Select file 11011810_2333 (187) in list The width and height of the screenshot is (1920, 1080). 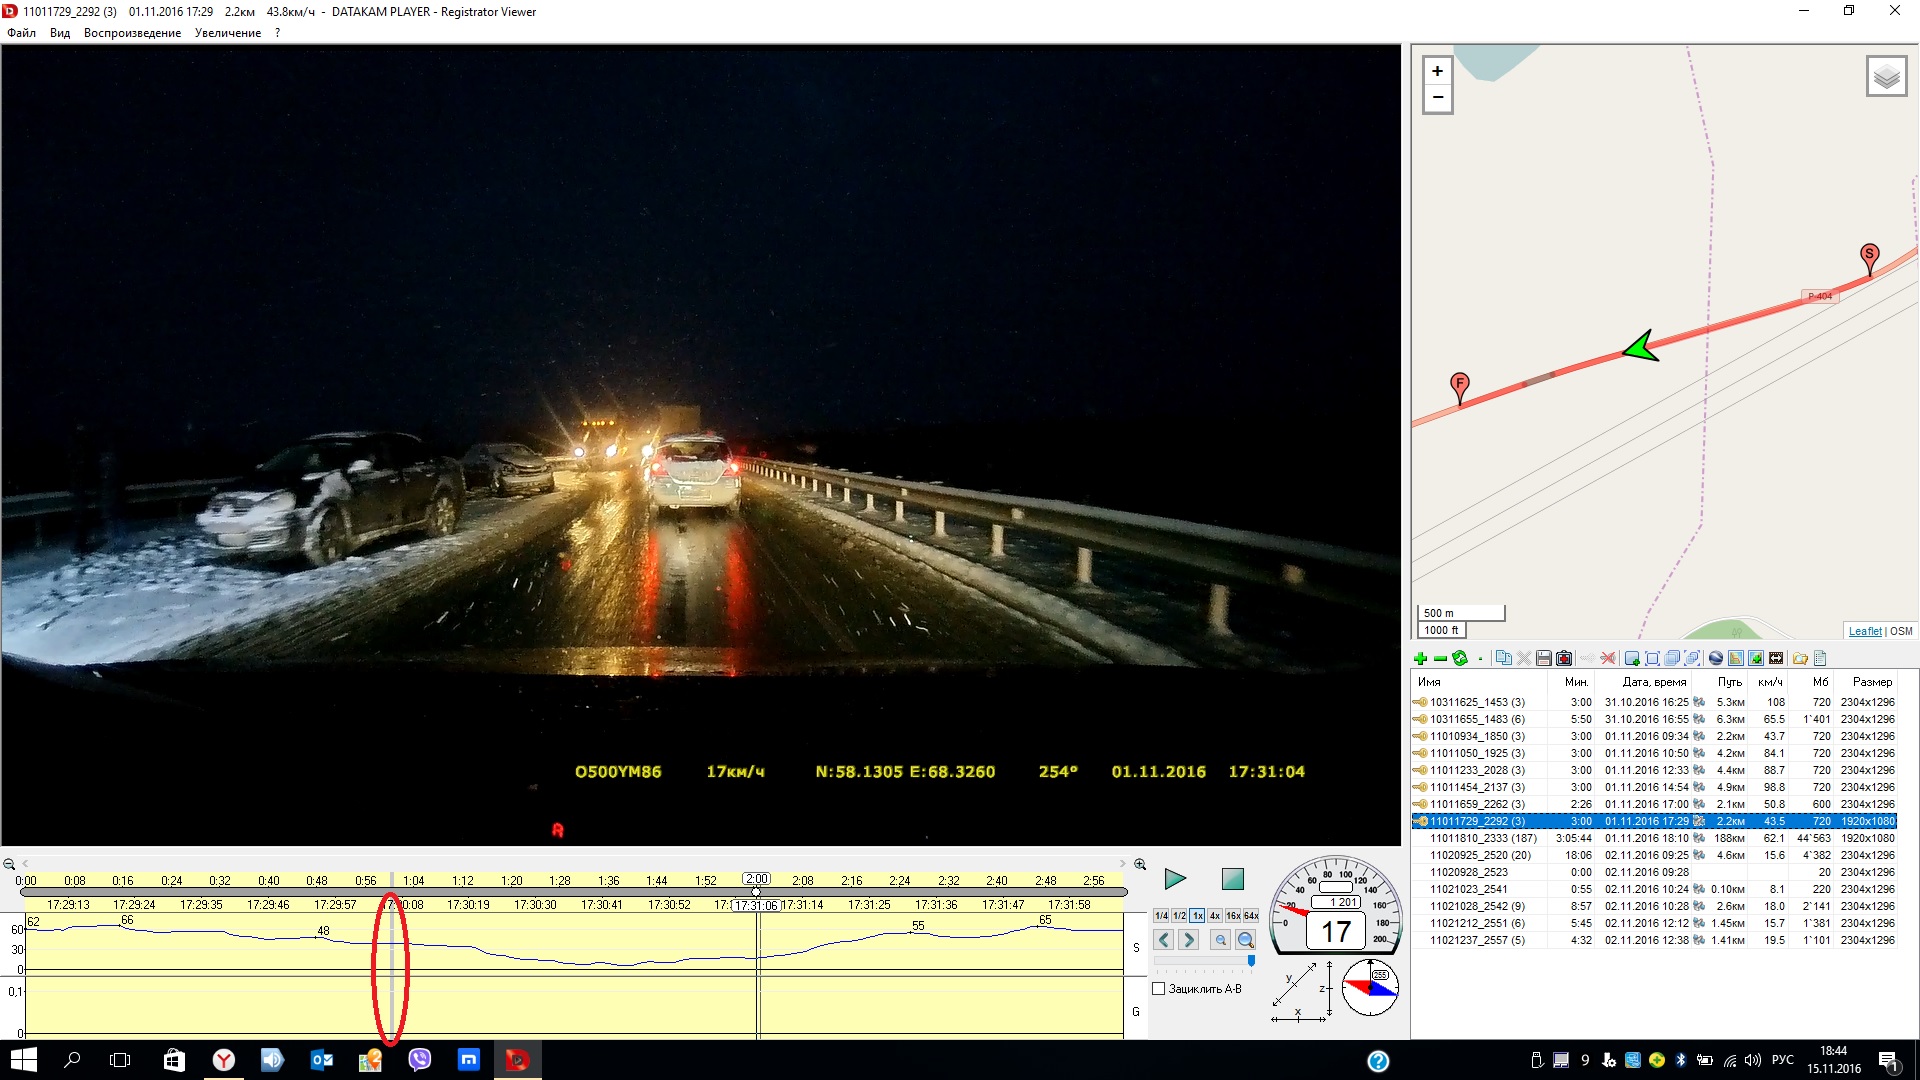(x=1482, y=838)
